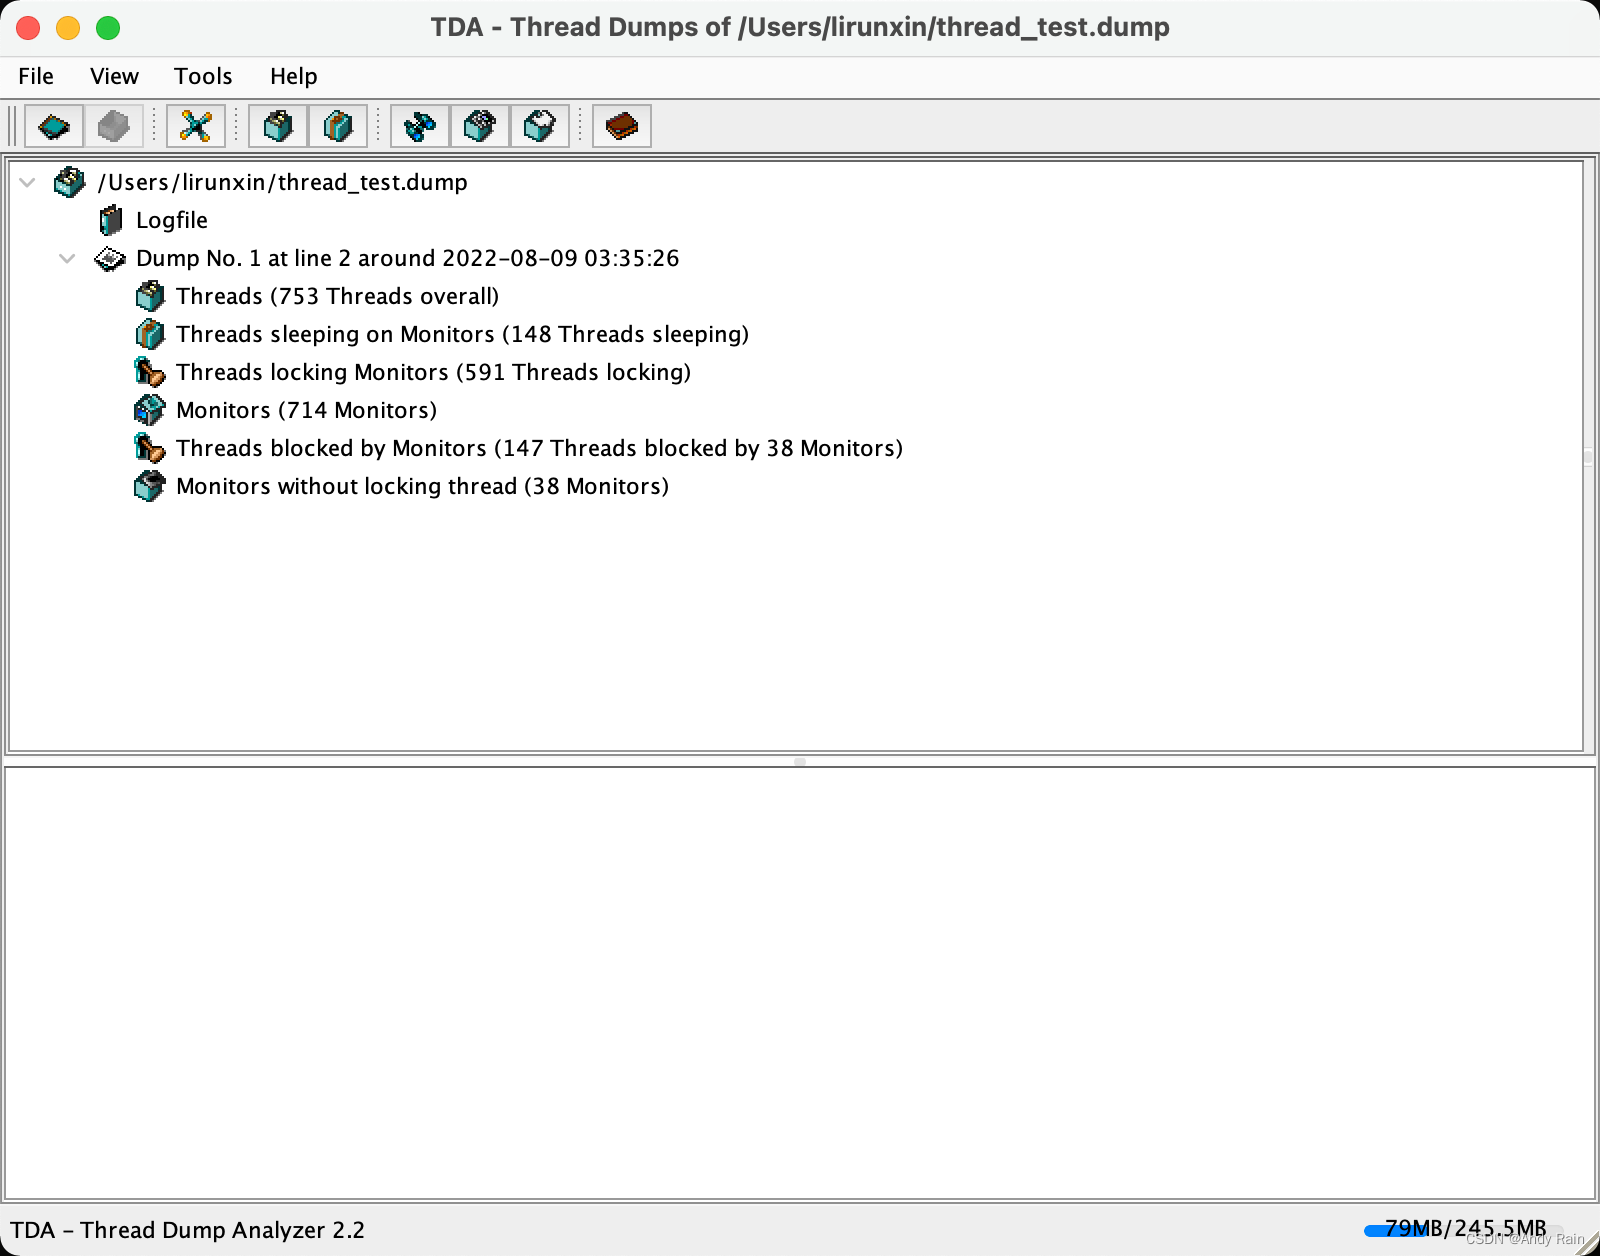Viewport: 1600px width, 1256px height.
Task: Click the empty details pane below the tree
Action: coord(800,983)
